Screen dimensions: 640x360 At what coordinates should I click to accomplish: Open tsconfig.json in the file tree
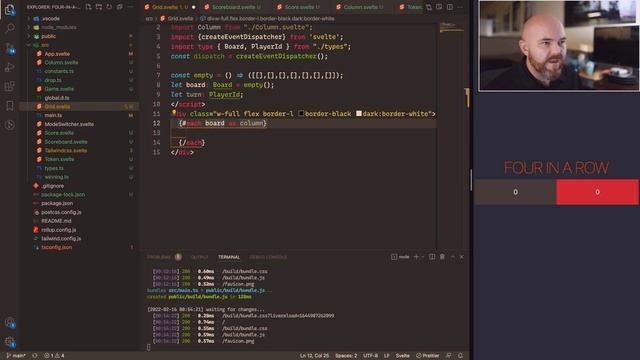tap(56, 247)
